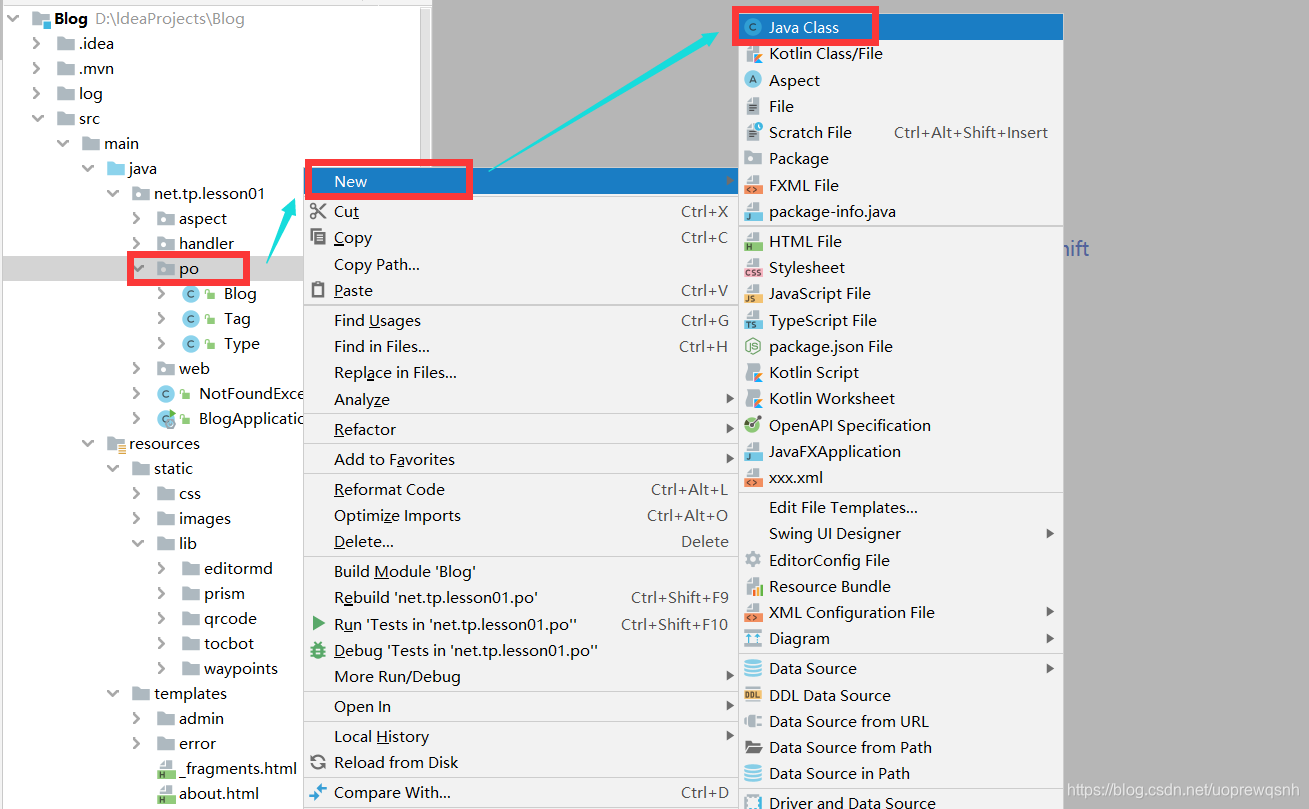The width and height of the screenshot is (1309, 809).
Task: Select Package in New submenu
Action: click(x=901, y=158)
